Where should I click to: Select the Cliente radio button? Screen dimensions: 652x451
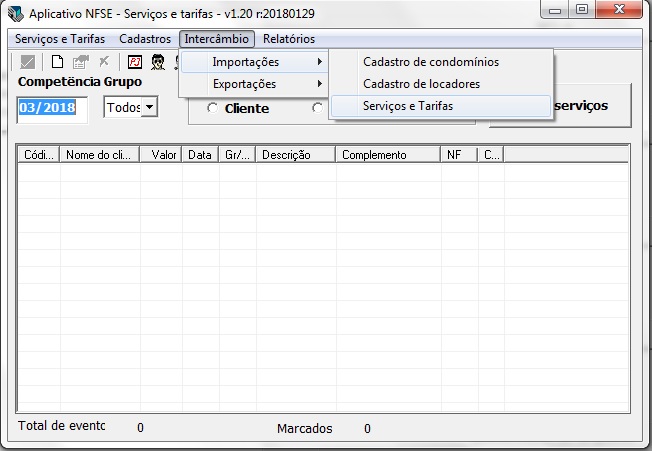click(x=212, y=109)
